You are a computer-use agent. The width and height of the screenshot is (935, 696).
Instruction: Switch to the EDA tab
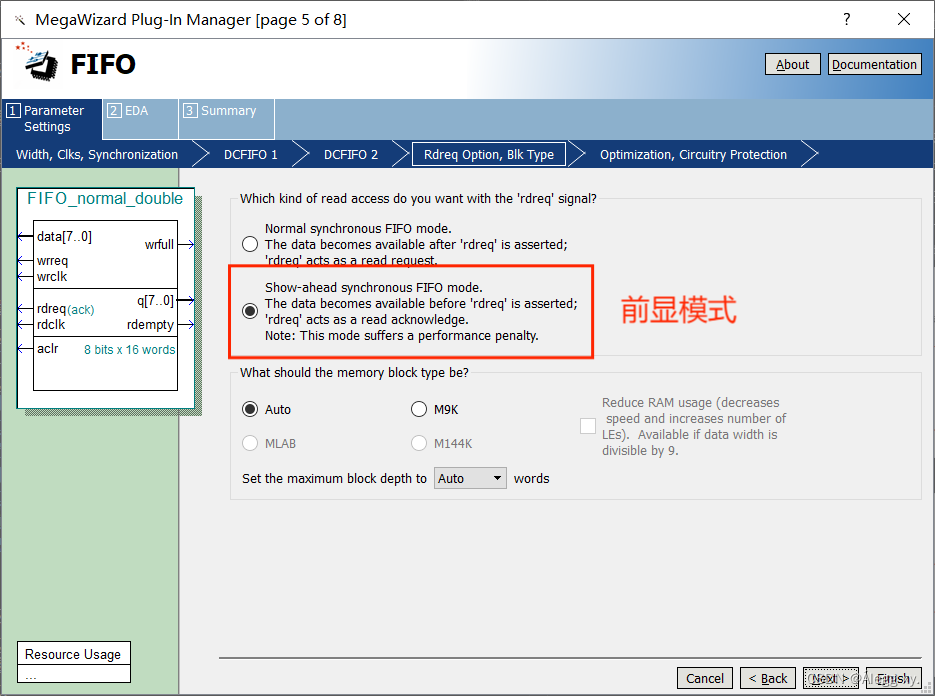[x=141, y=119]
